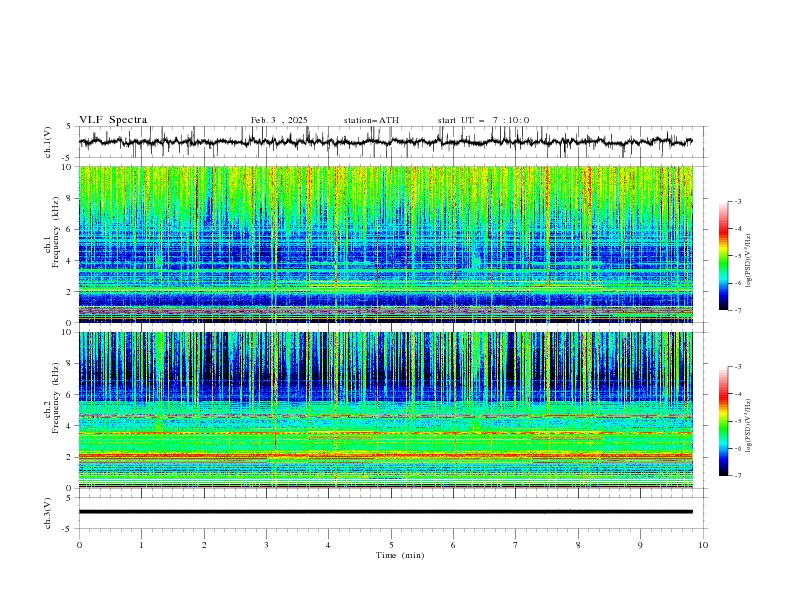Click the time axis tick label "4"

328,545
